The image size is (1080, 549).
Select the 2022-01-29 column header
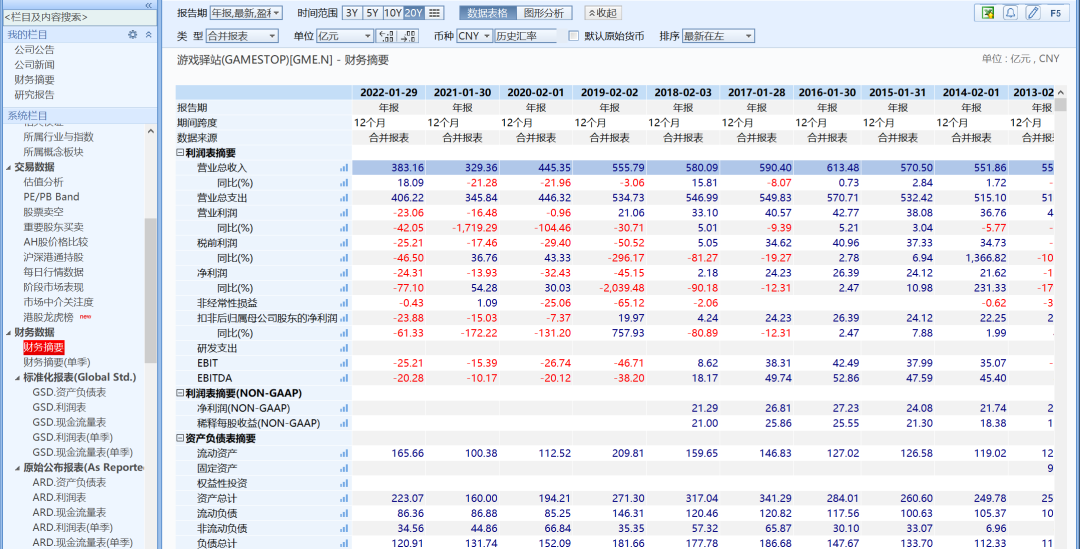[x=388, y=92]
